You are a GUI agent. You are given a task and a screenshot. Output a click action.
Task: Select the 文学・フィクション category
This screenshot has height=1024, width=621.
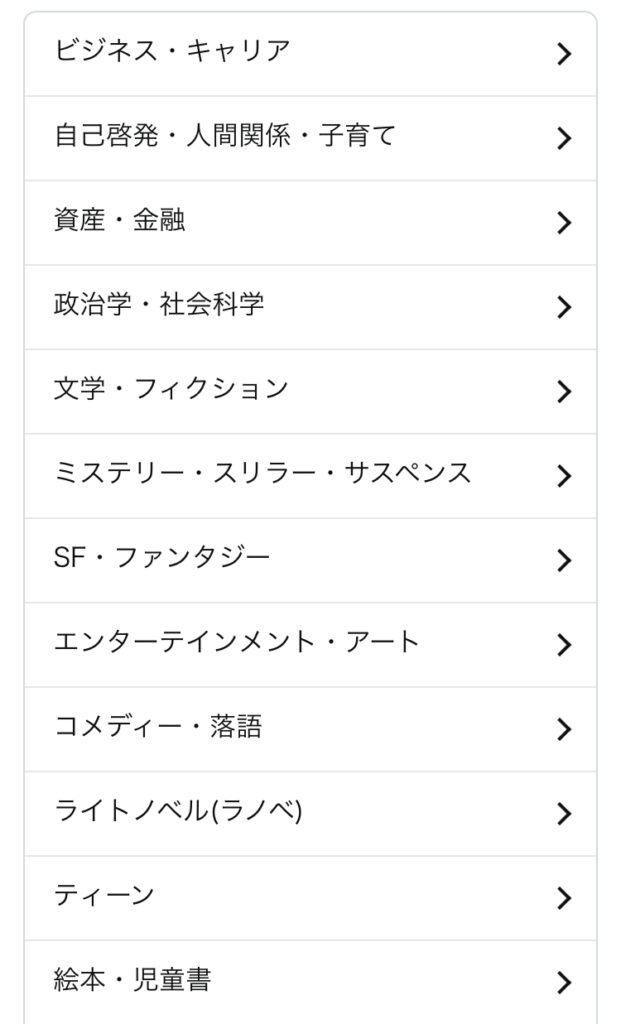[171, 388]
